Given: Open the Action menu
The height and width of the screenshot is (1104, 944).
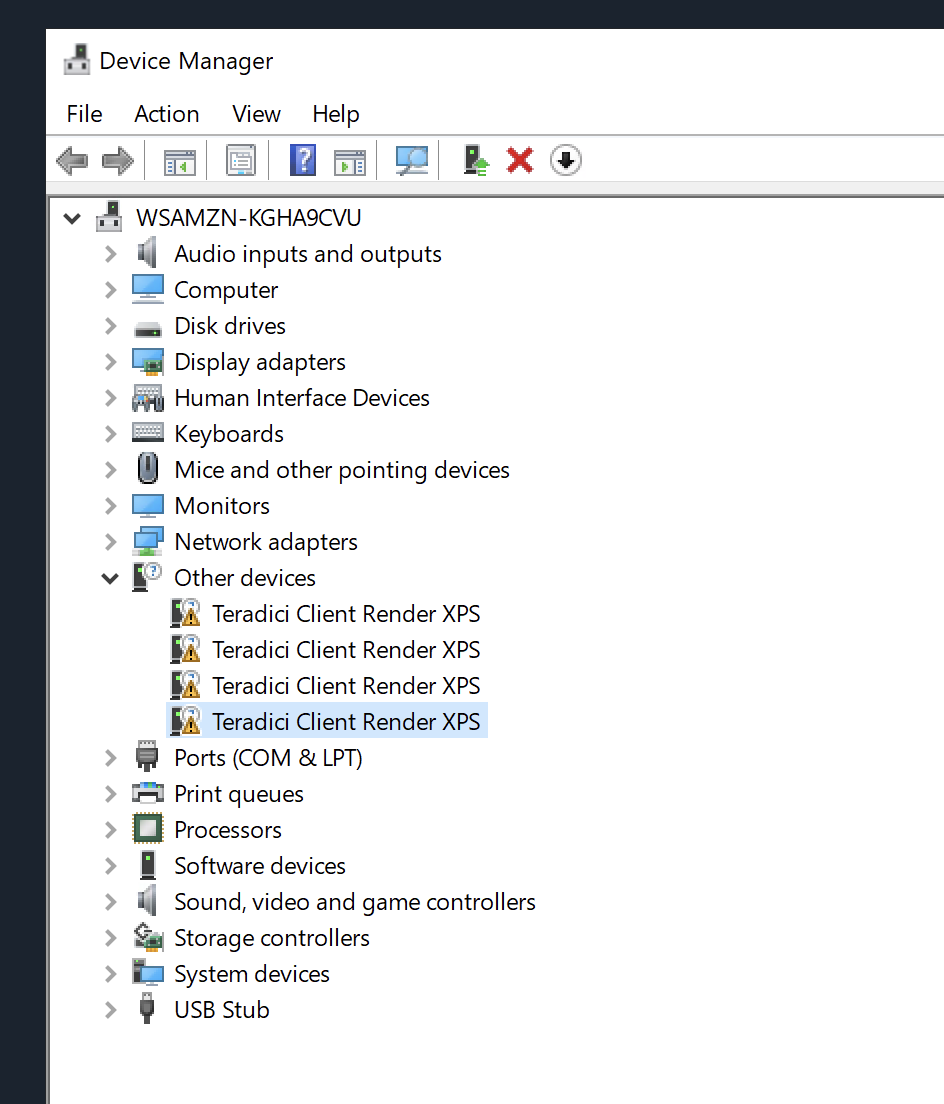Looking at the screenshot, I should [166, 114].
